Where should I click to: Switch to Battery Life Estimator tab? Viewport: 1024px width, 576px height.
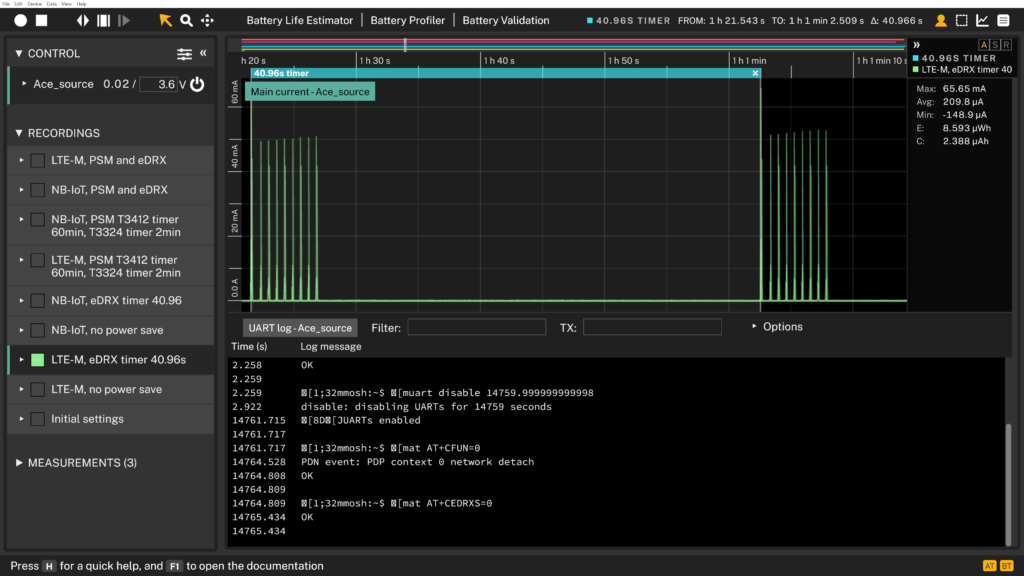(x=300, y=20)
